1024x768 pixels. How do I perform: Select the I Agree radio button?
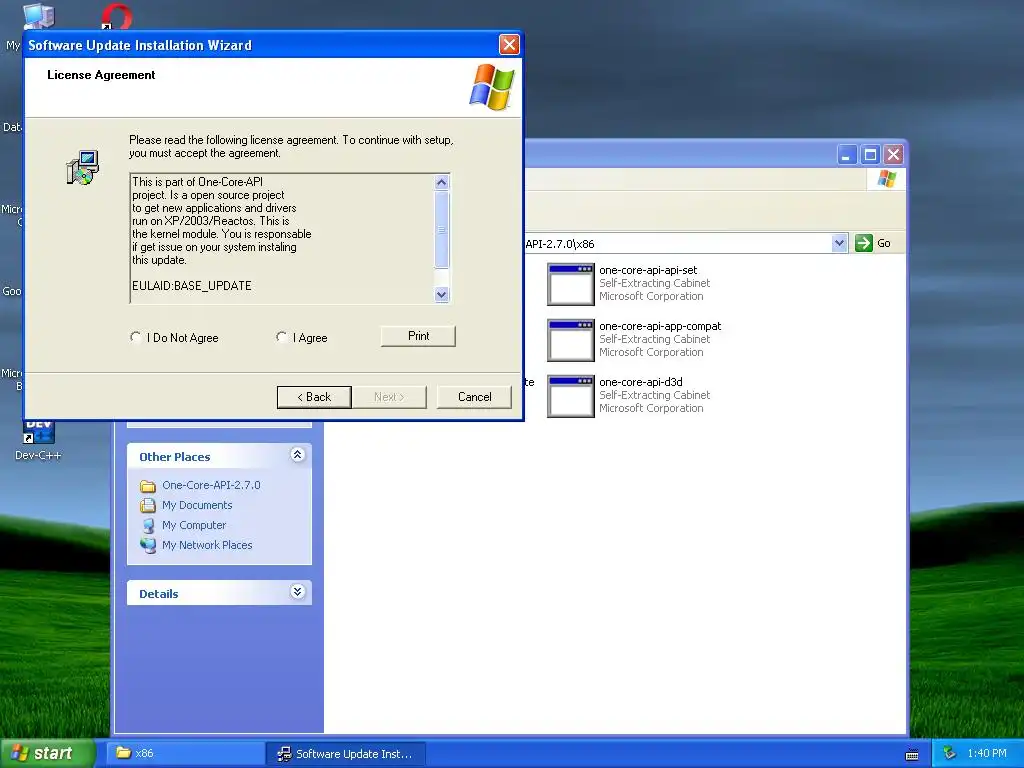(281, 337)
